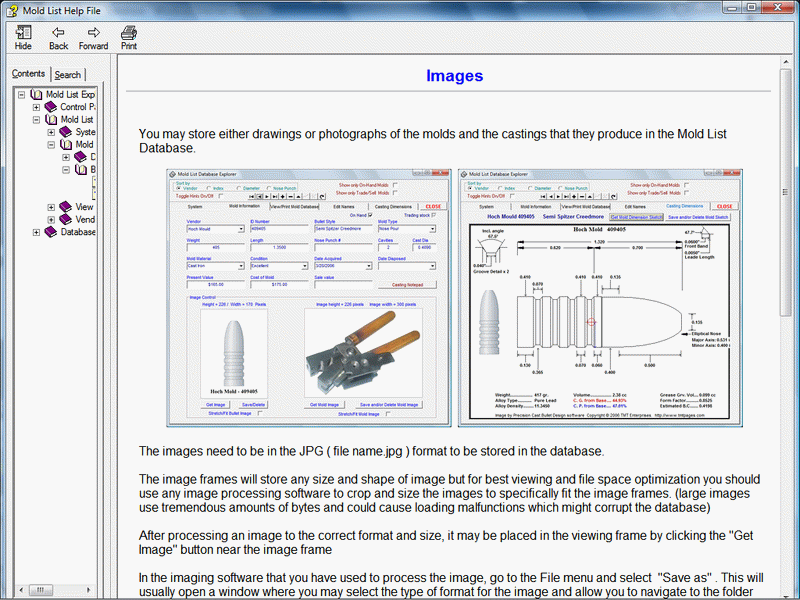Switch to the Search tab
800x600 pixels.
68,74
